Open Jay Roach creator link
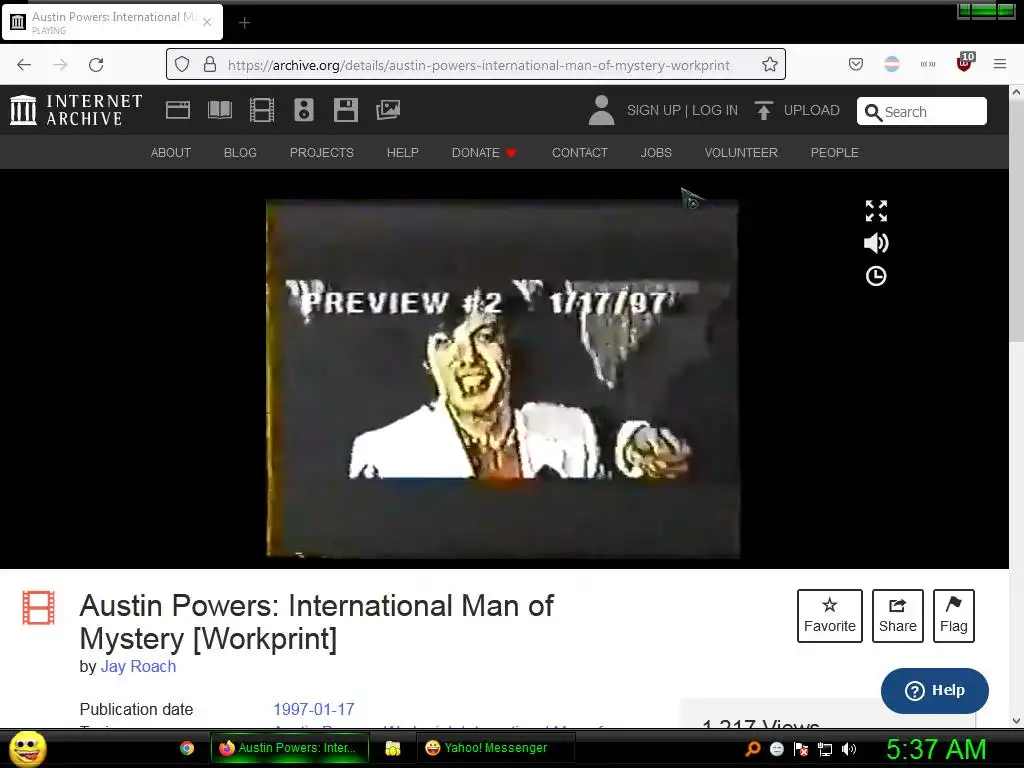Screen dimensions: 1024x768 tap(138, 666)
